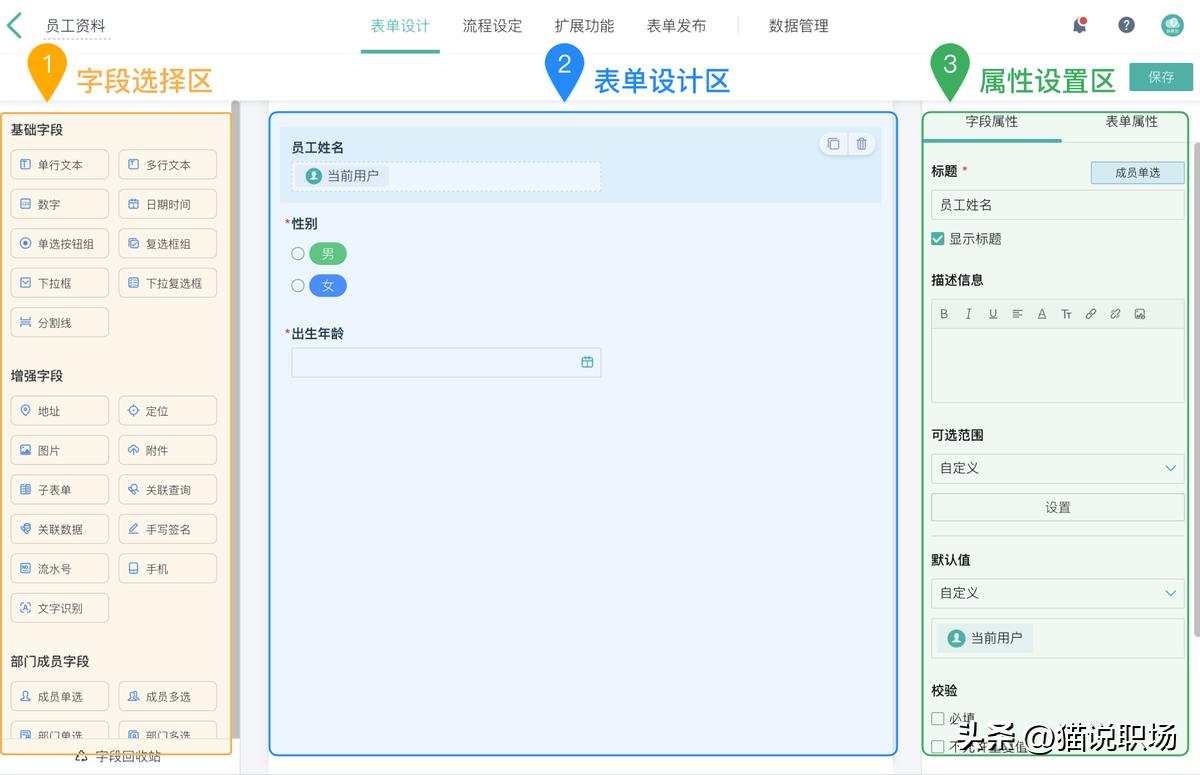
Task: Apply underline formatting in description toolbar
Action: (992, 313)
